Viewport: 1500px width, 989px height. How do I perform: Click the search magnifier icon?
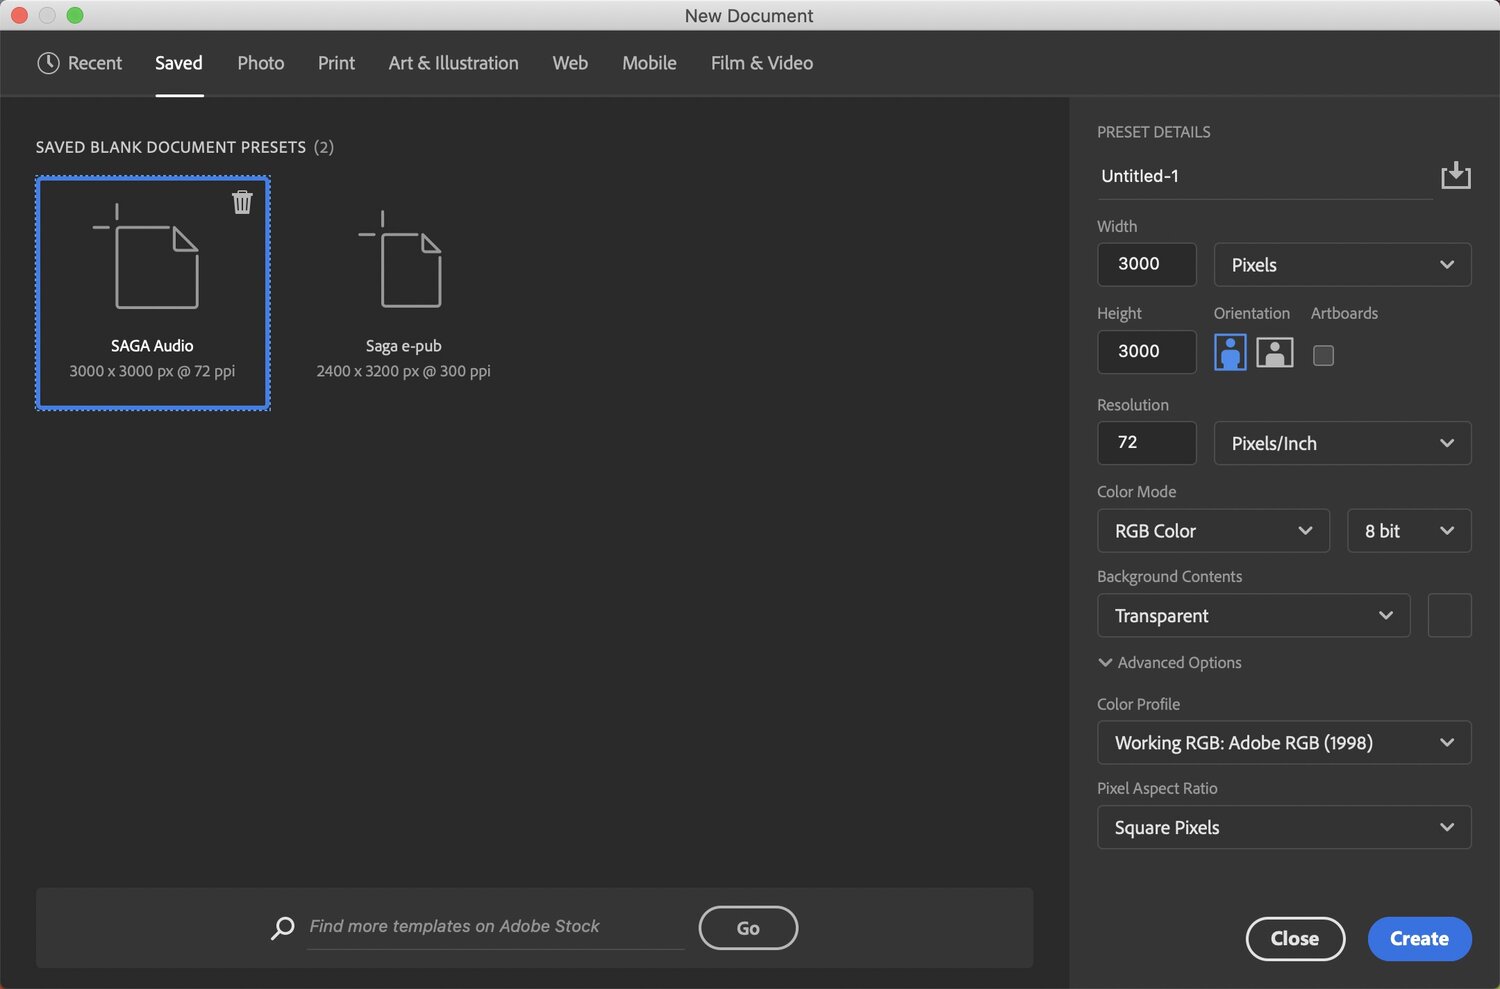[x=283, y=927]
